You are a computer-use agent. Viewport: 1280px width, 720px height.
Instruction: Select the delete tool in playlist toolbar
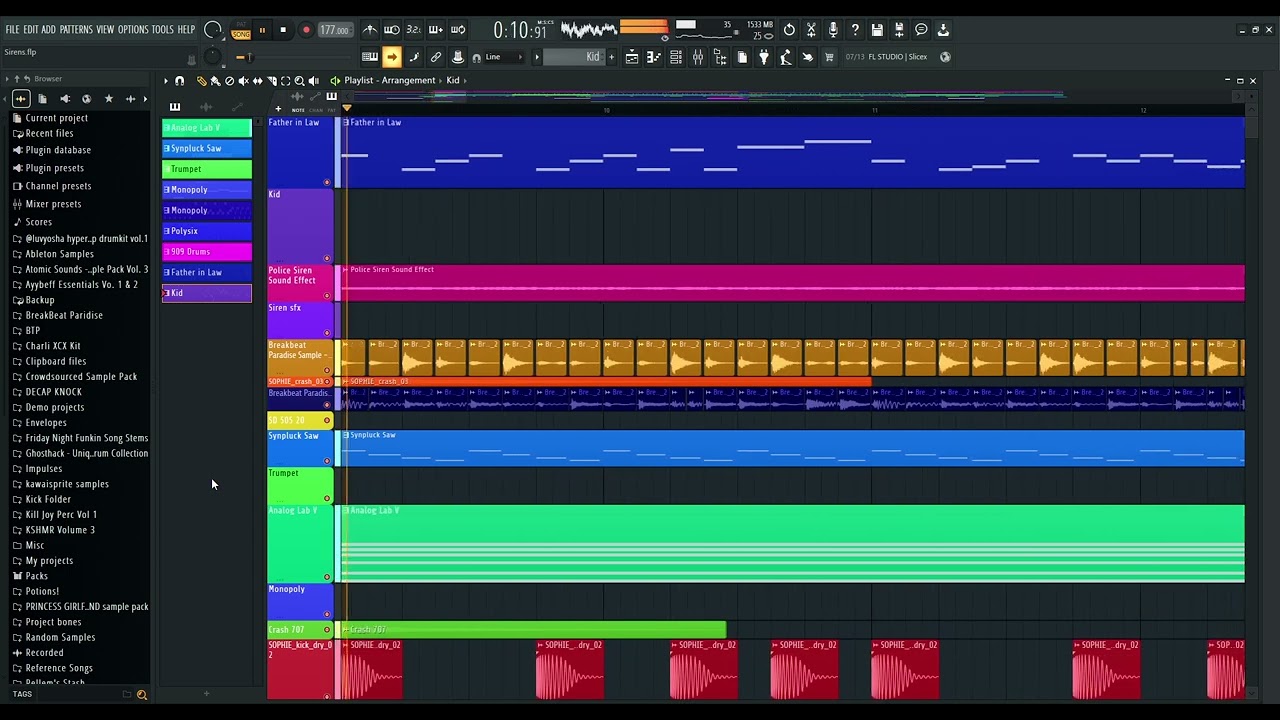pos(229,80)
